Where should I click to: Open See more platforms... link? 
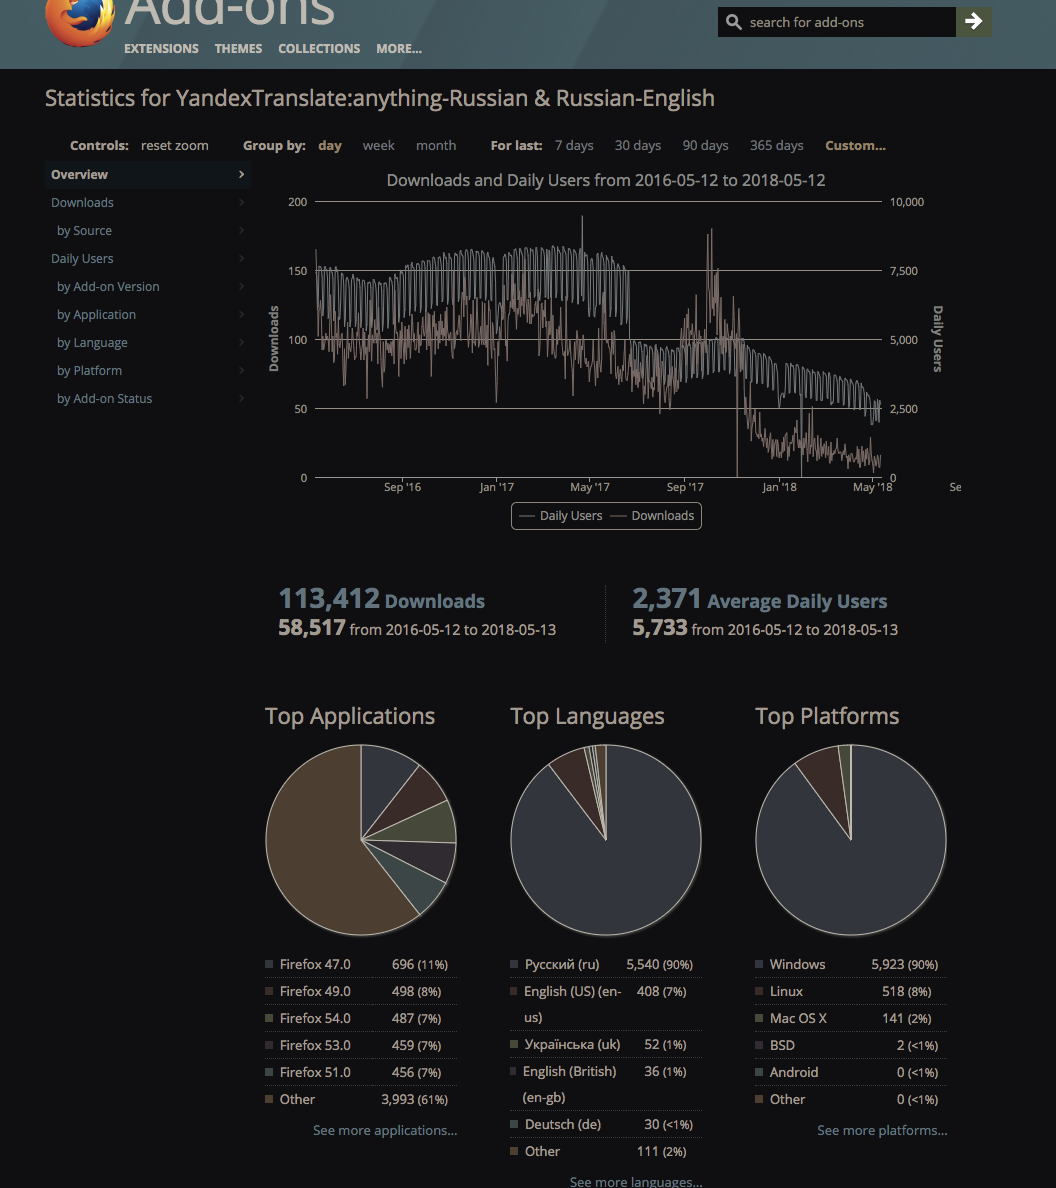(x=882, y=1130)
